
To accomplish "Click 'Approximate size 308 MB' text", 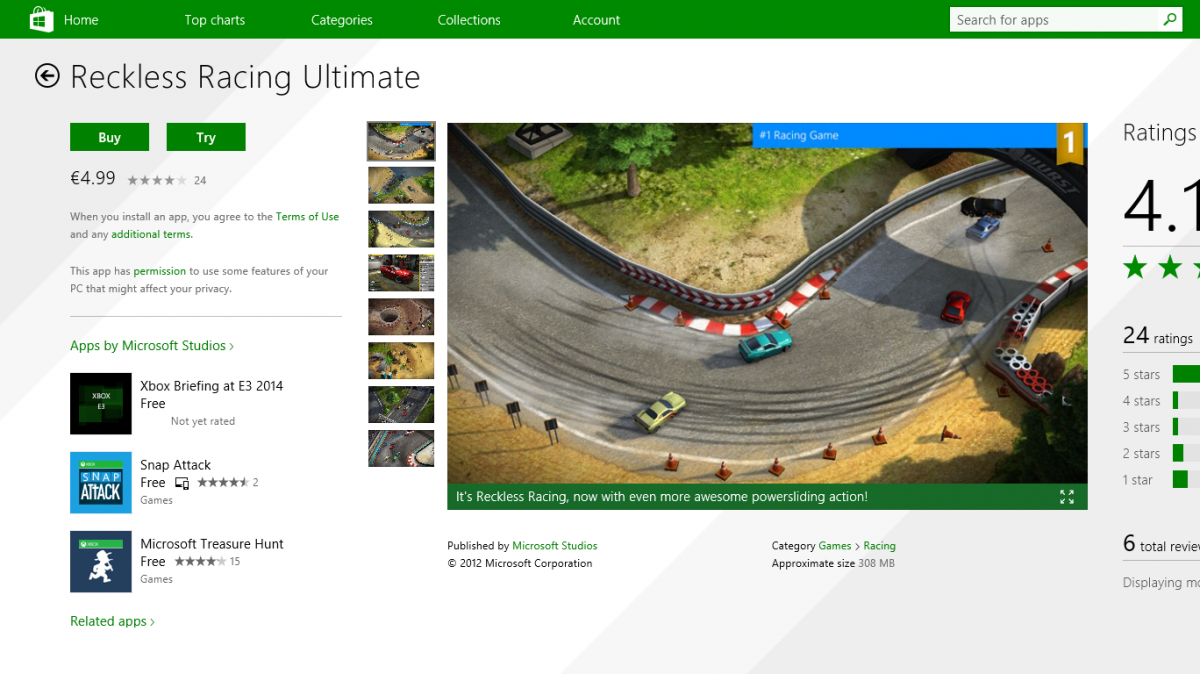I will click(x=833, y=564).
